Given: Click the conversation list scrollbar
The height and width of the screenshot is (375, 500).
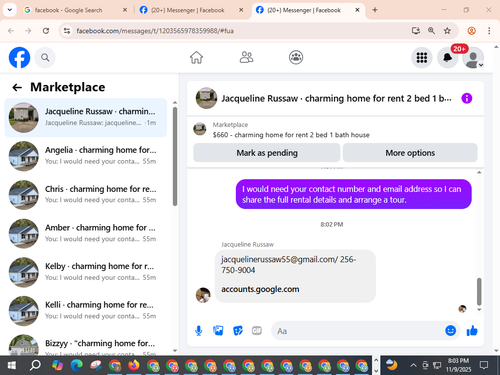Looking at the screenshot, I should point(175,157).
